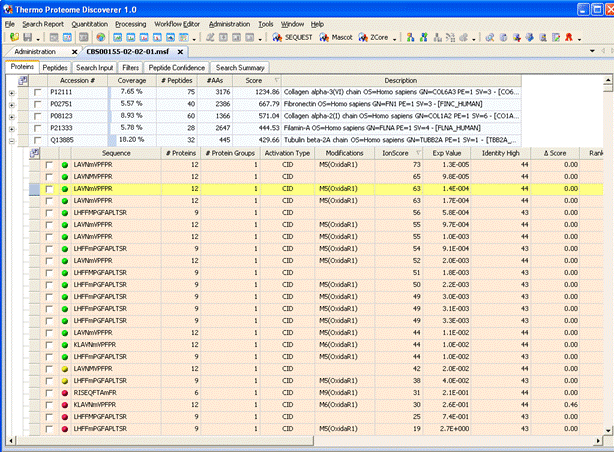Click the Thermo Proteome Discoverer title bar icon
The height and width of the screenshot is (452, 614).
8,9
